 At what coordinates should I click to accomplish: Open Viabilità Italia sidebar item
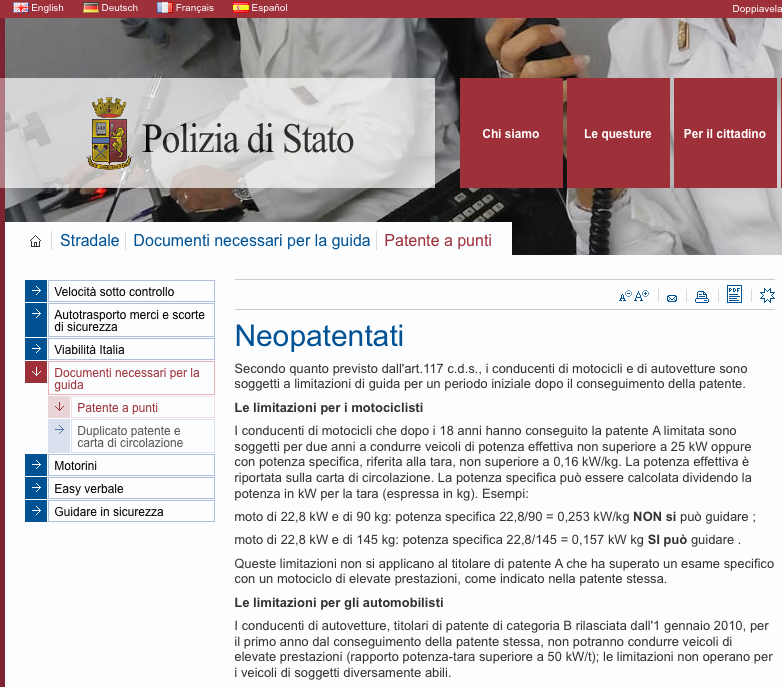pyautogui.click(x=132, y=349)
